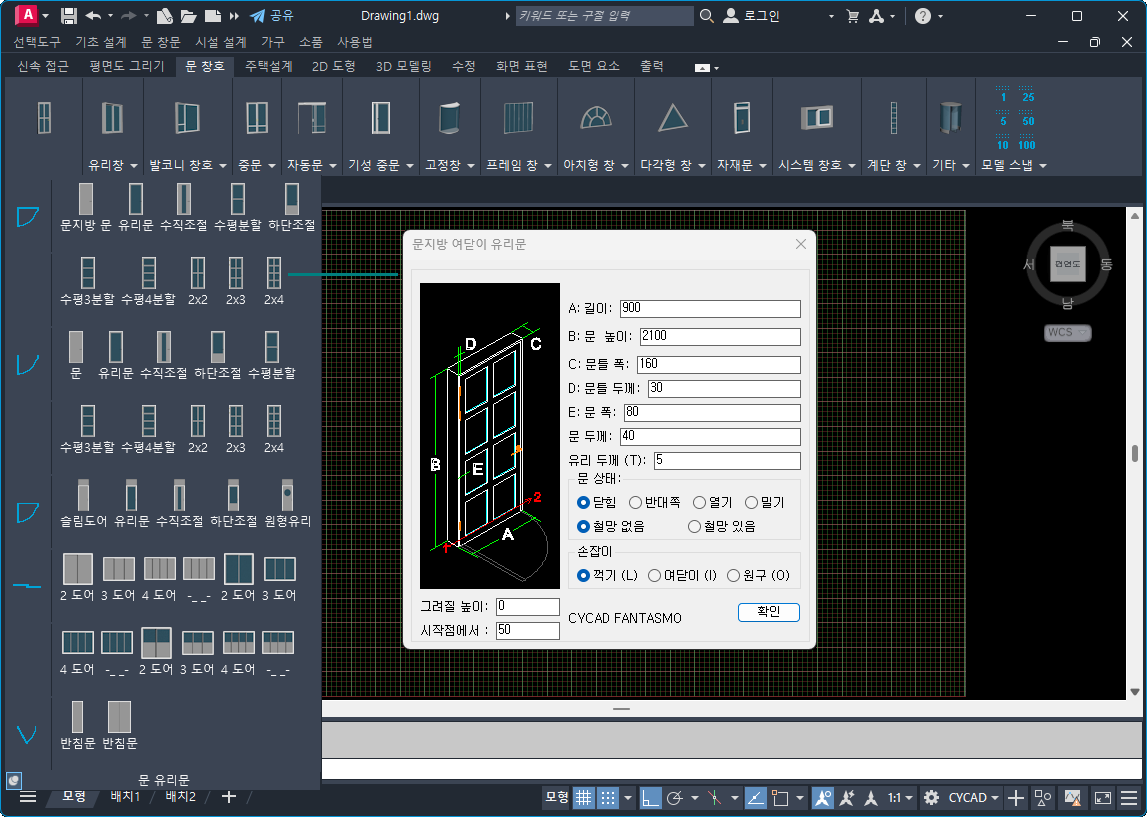Pick the frame window (프레임 창) icon

519,118
